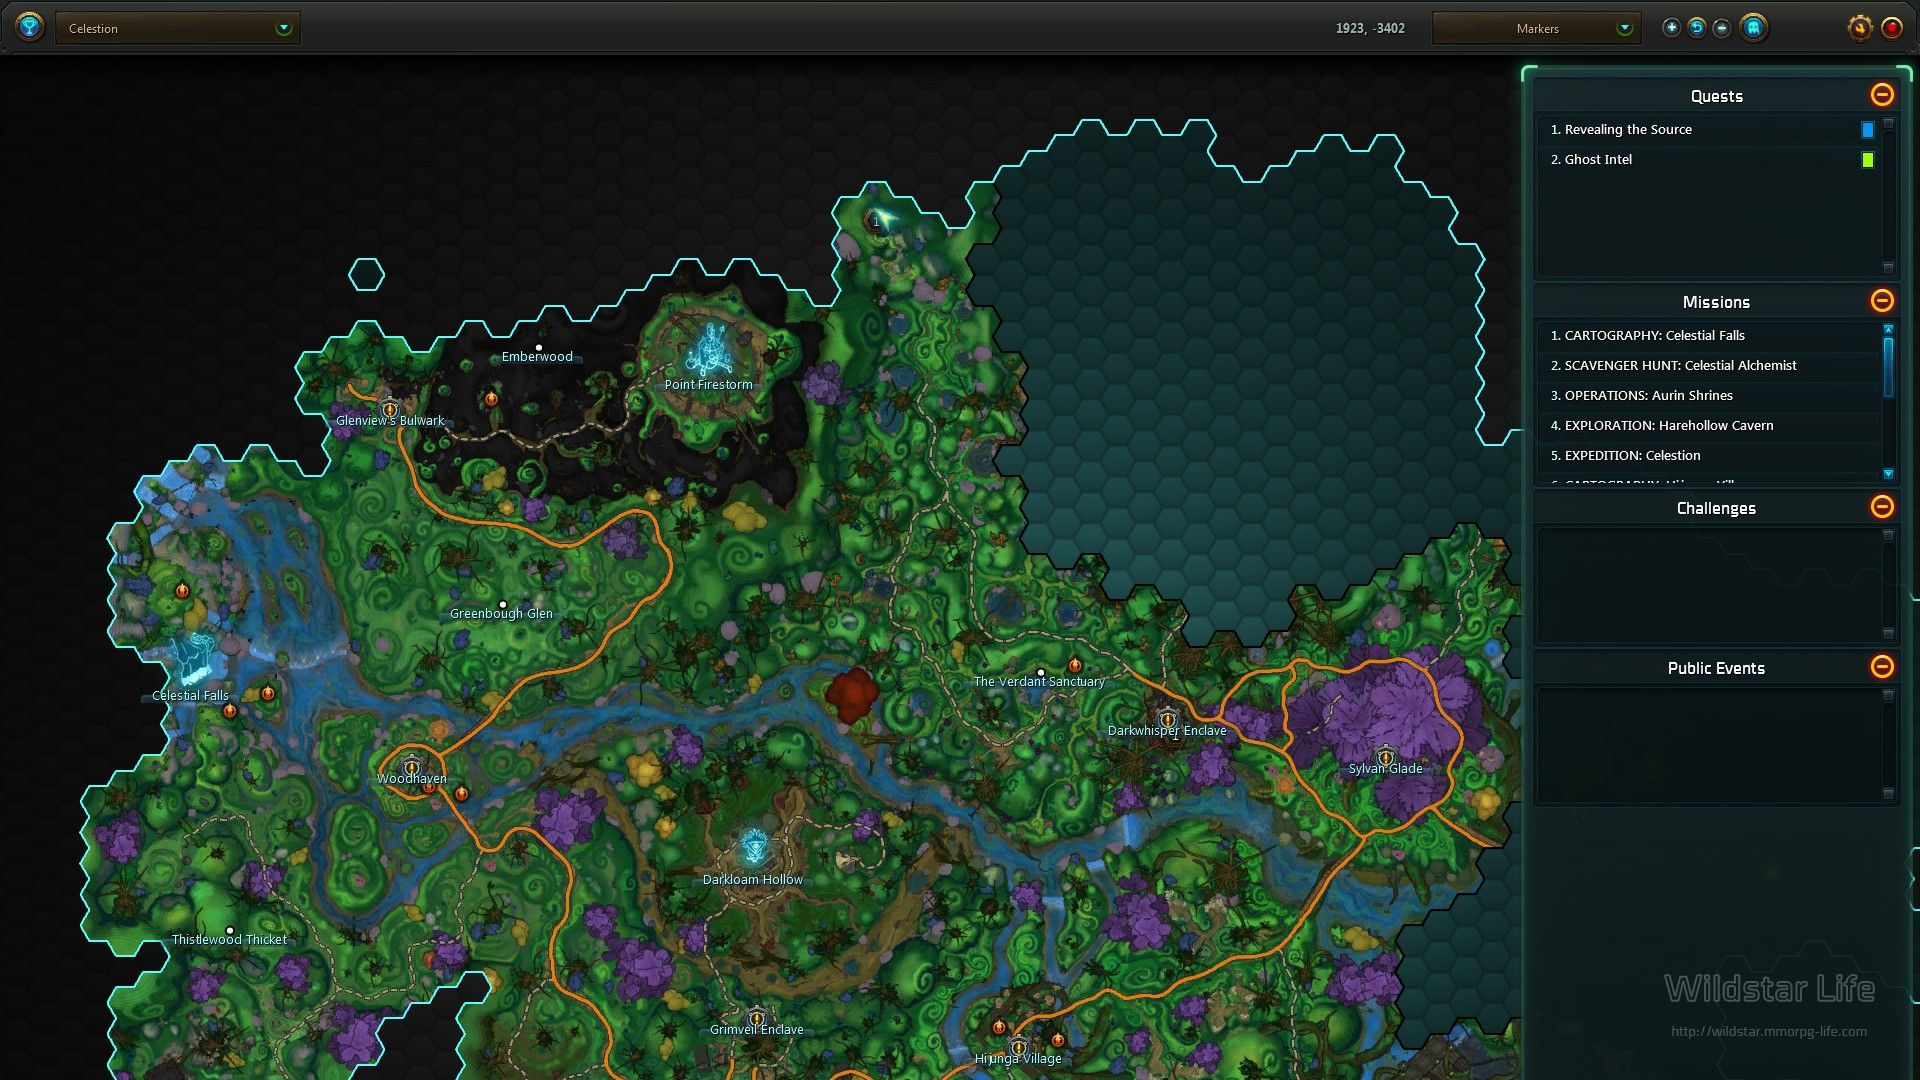Click the zoom in plus icon
Viewport: 1920px width, 1080px height.
(1671, 28)
